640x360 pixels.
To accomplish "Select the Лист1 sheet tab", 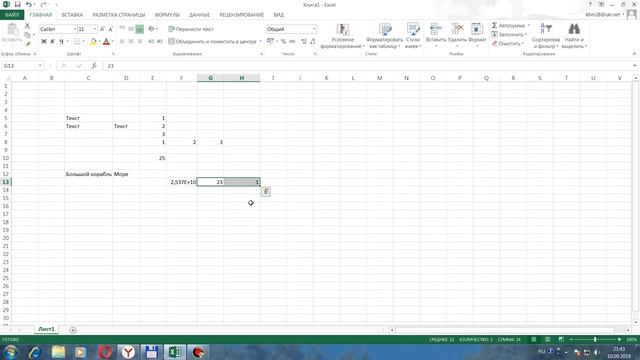I will coord(46,329).
